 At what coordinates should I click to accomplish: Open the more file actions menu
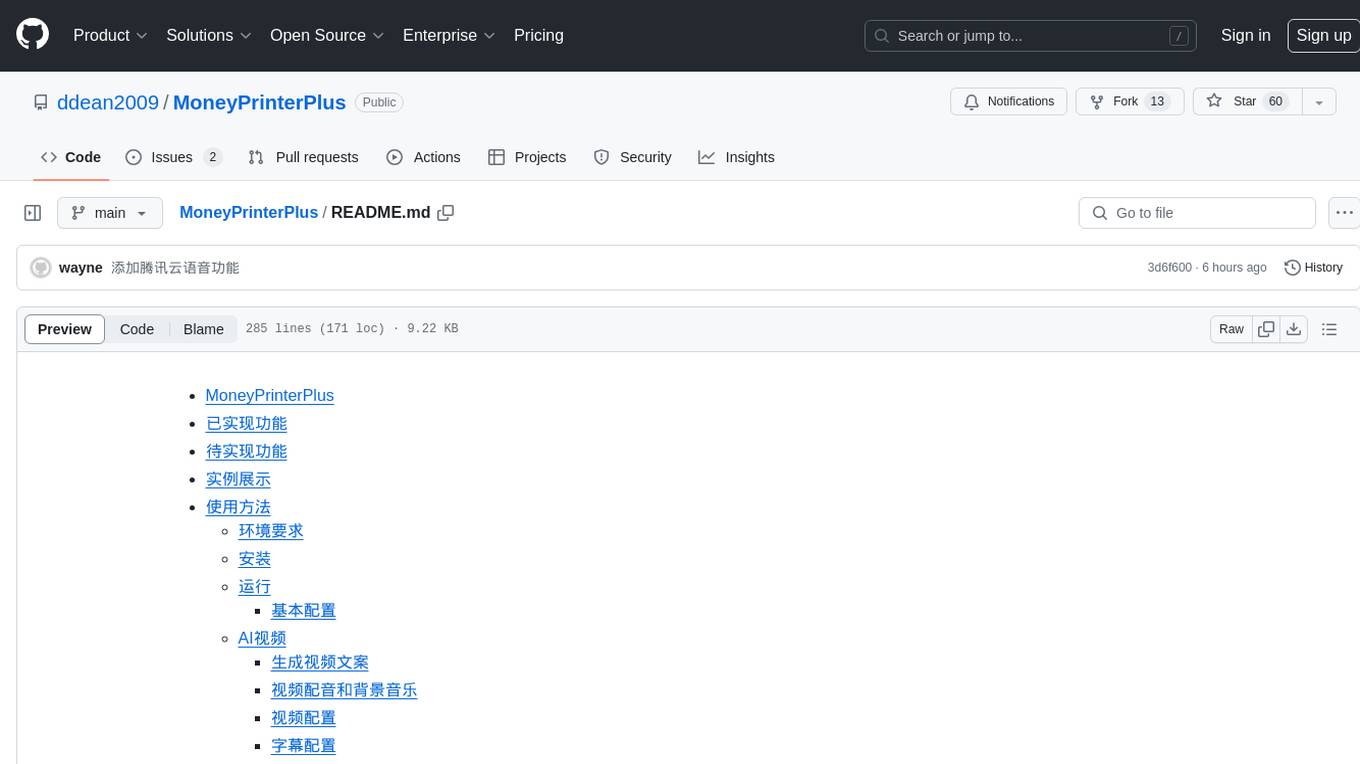click(x=1344, y=213)
